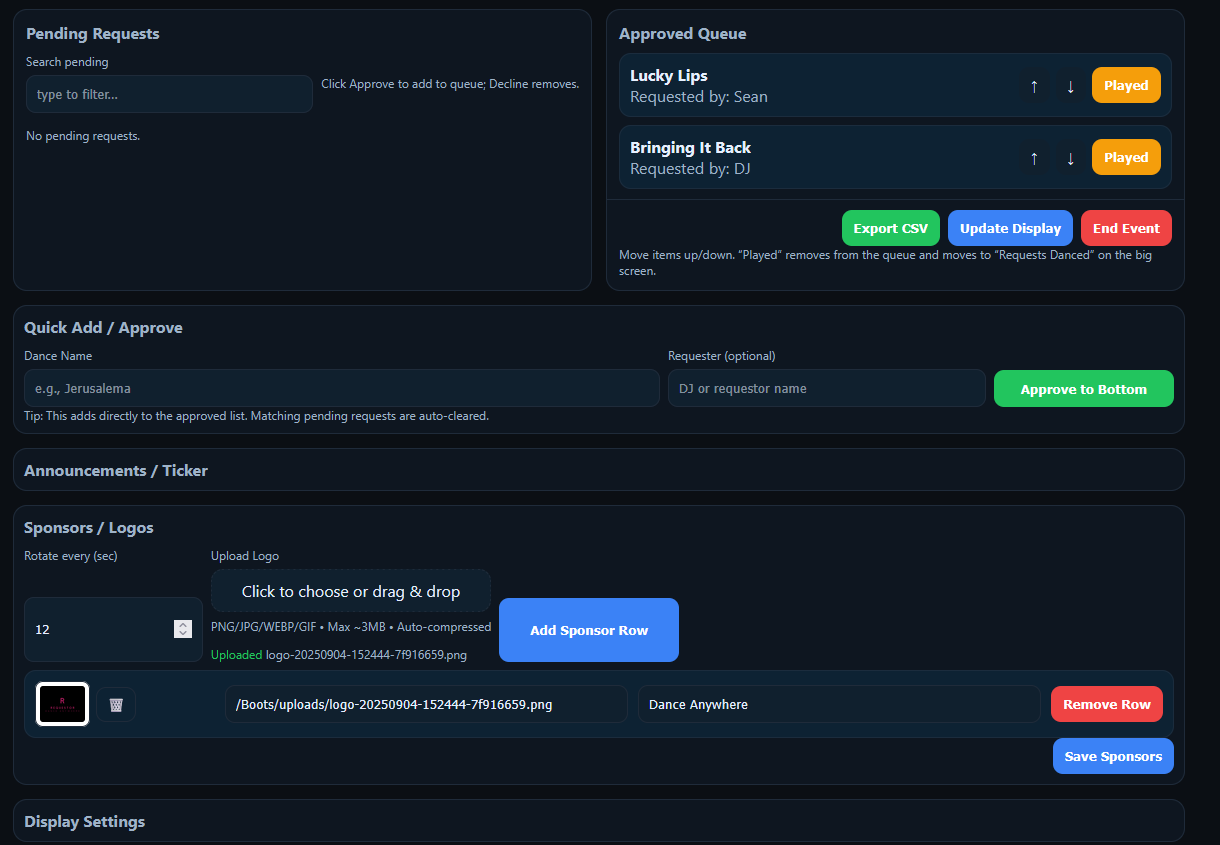Mark Lucky Lips as Played
Image resolution: width=1220 pixels, height=845 pixels.
1126,86
